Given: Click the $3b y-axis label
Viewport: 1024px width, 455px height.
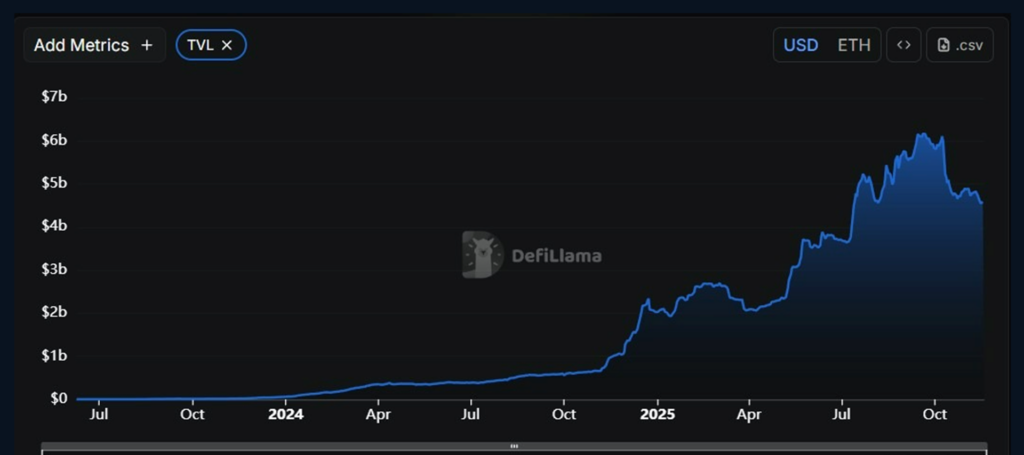Looking at the screenshot, I should point(54,269).
